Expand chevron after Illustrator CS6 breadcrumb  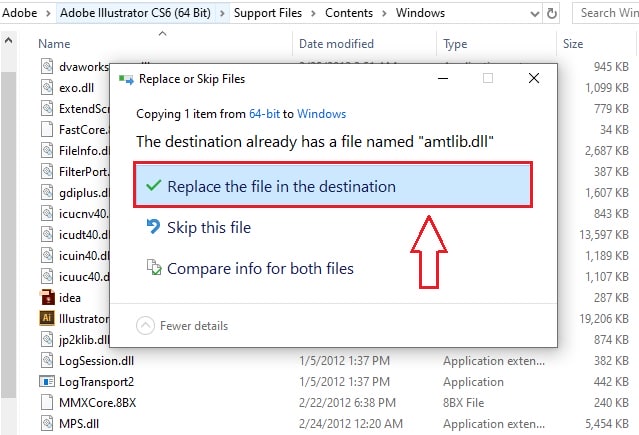click(222, 13)
